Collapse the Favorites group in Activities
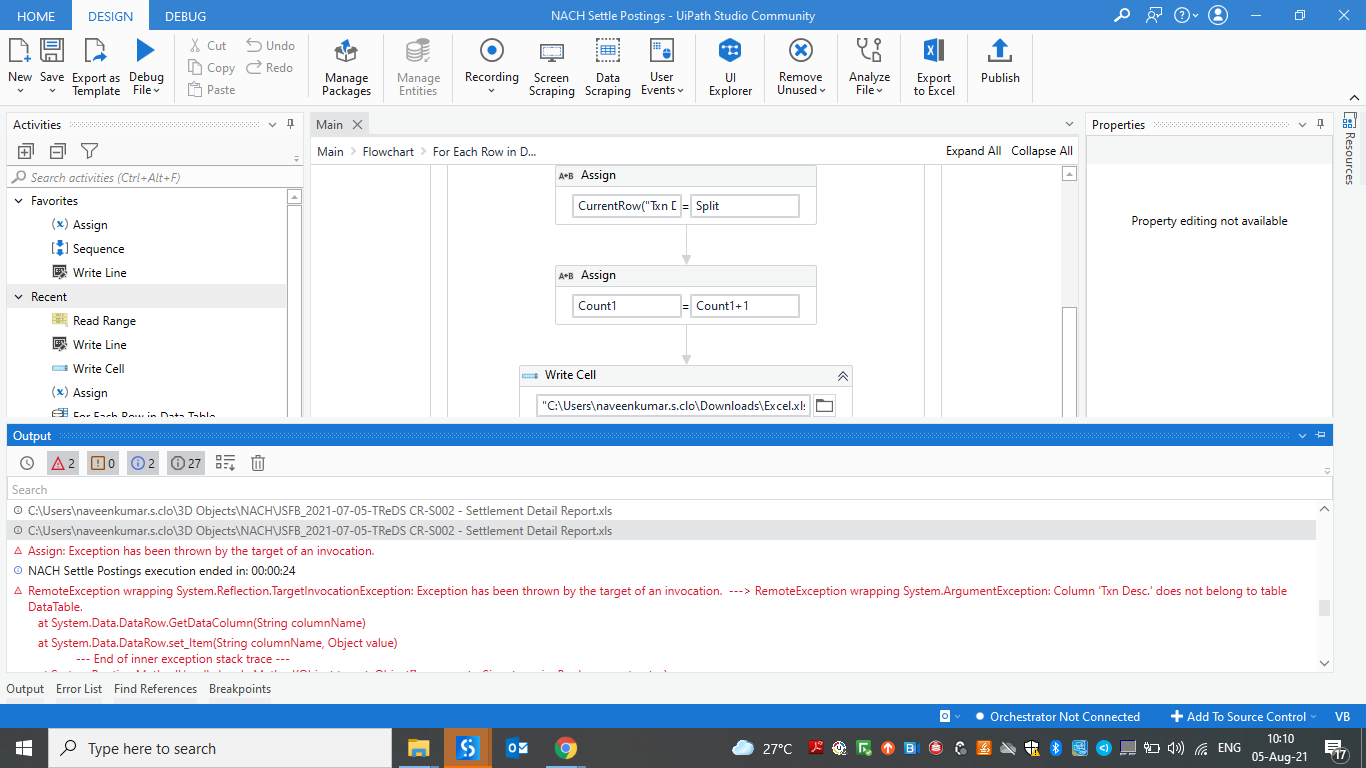The image size is (1366, 768). 19,201
